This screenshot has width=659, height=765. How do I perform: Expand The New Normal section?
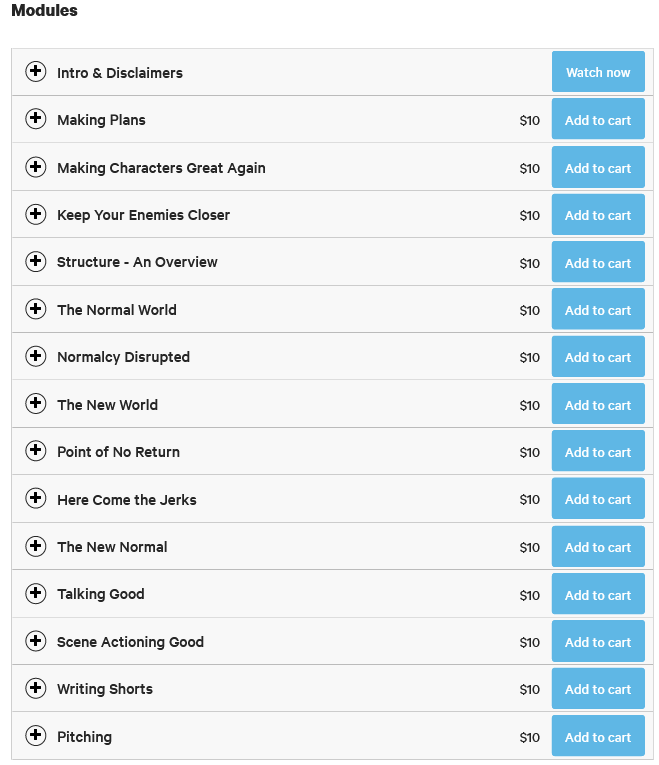coord(36,545)
